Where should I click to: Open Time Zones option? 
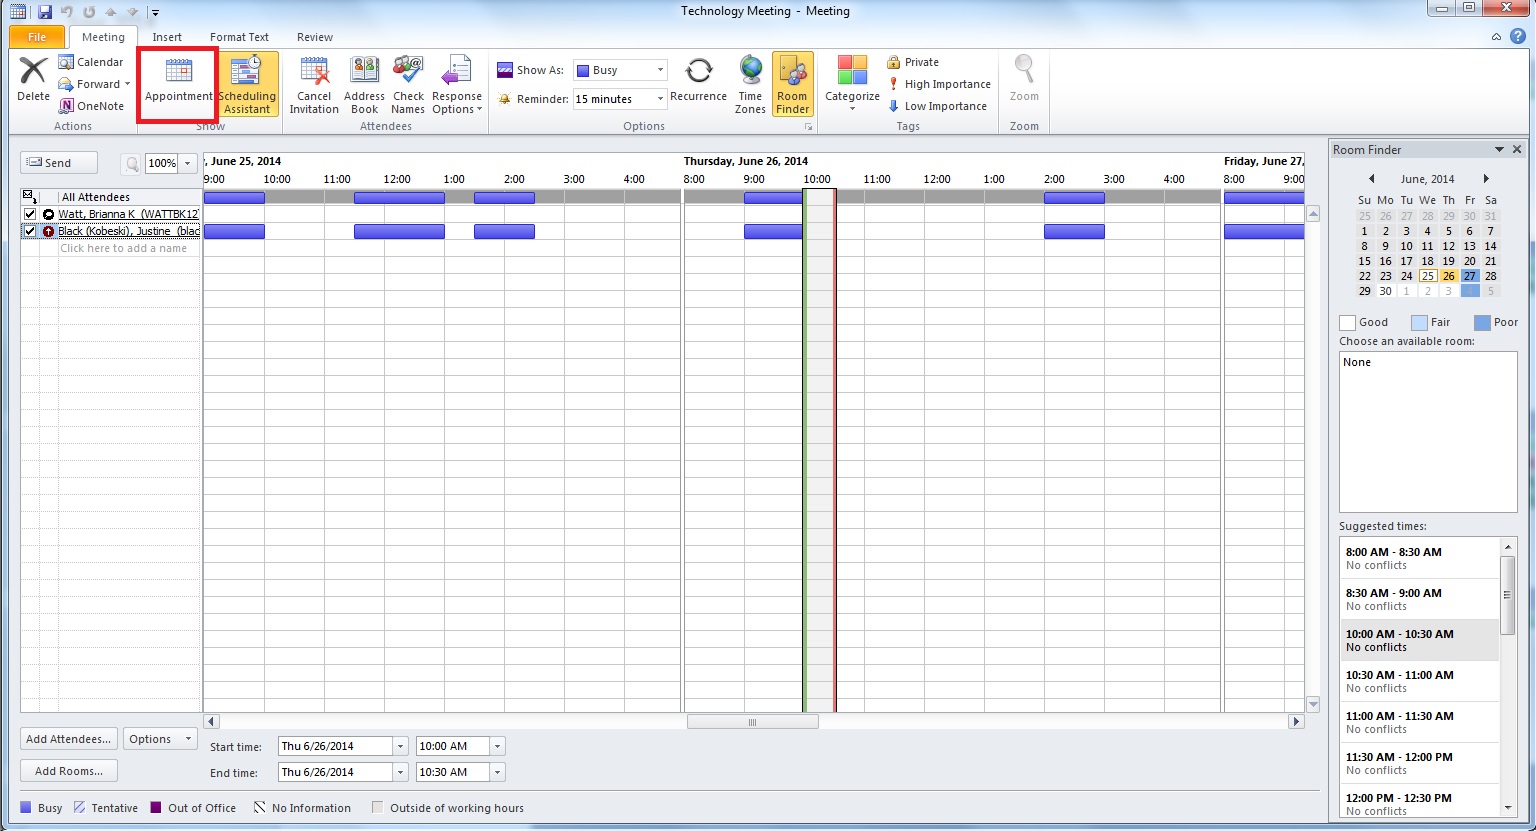(x=750, y=85)
